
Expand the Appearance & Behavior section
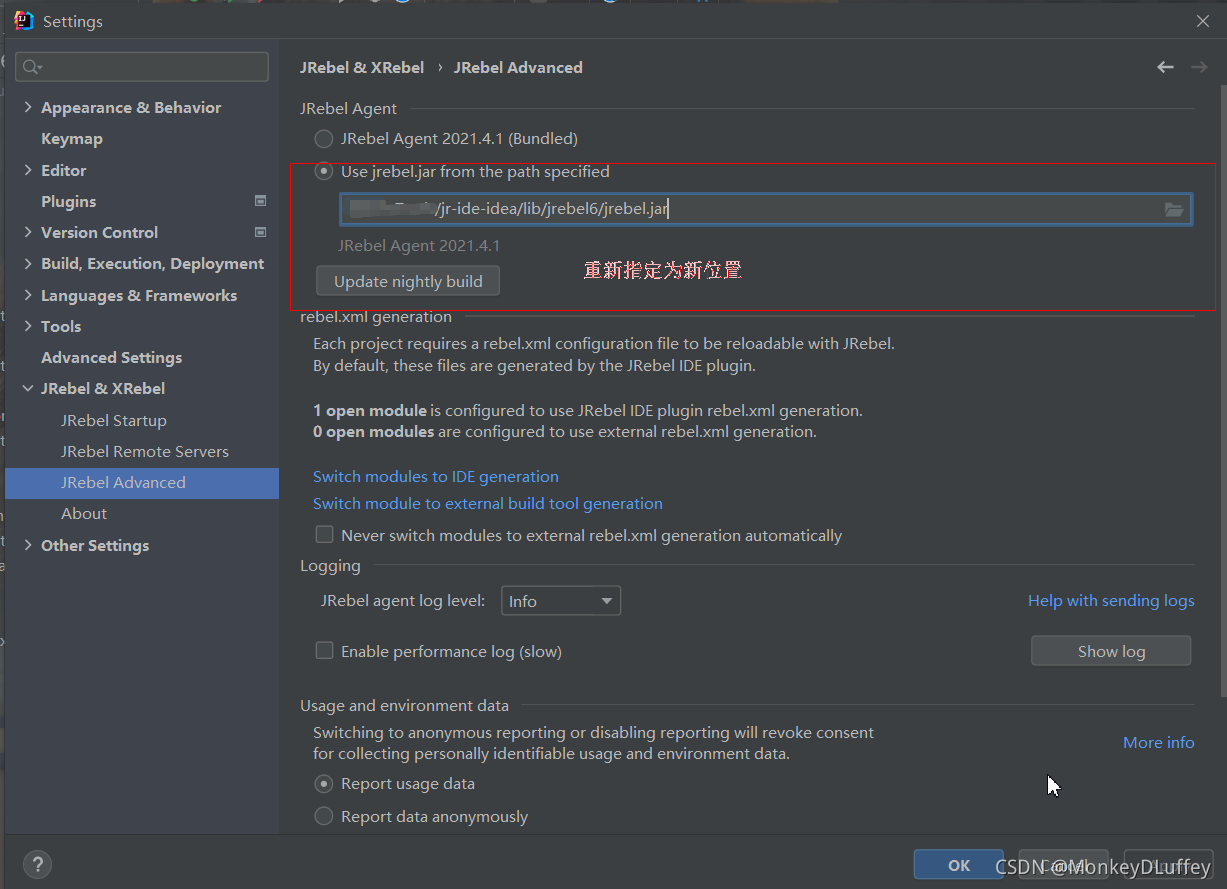pos(28,107)
